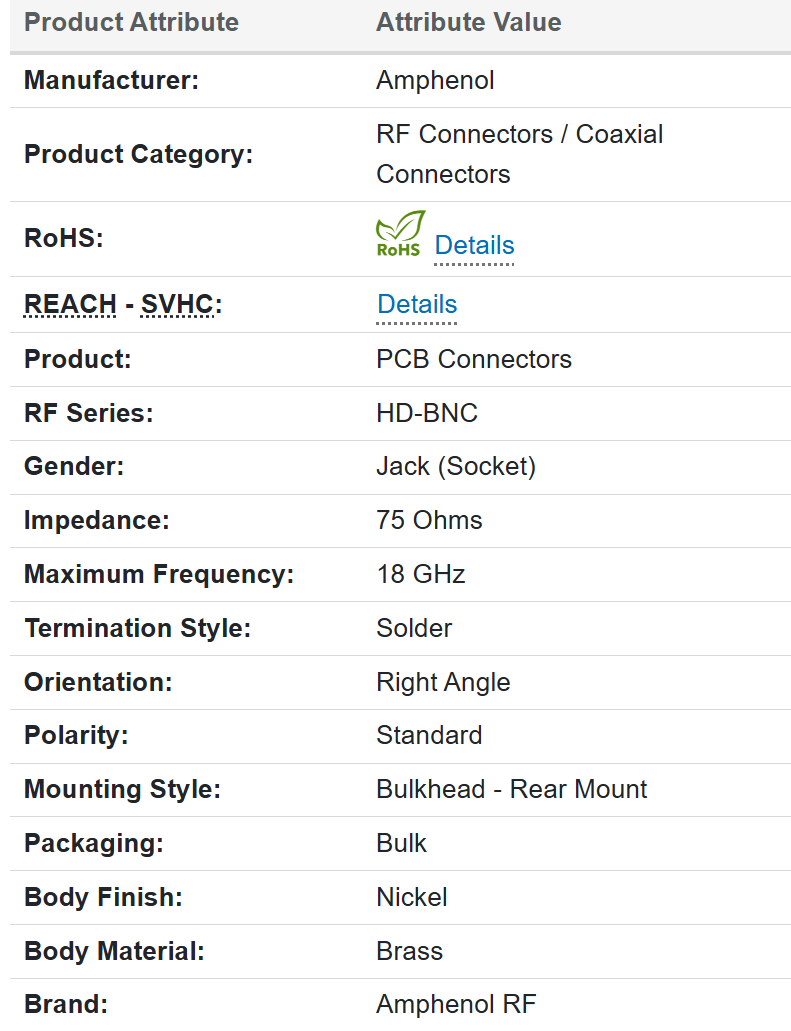Click the 75 Ohms impedance value
Screen dimensions: 791x1031
[x=429, y=520]
